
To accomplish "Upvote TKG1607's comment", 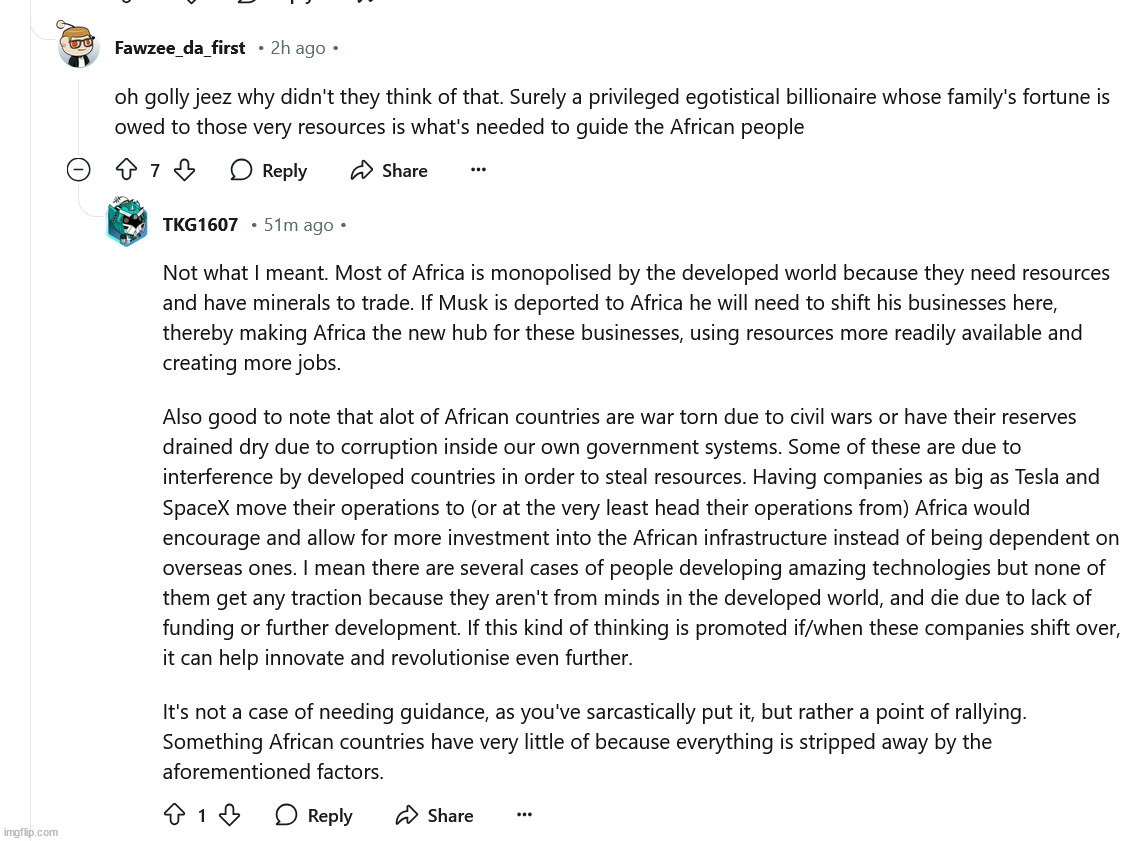I will [x=174, y=816].
